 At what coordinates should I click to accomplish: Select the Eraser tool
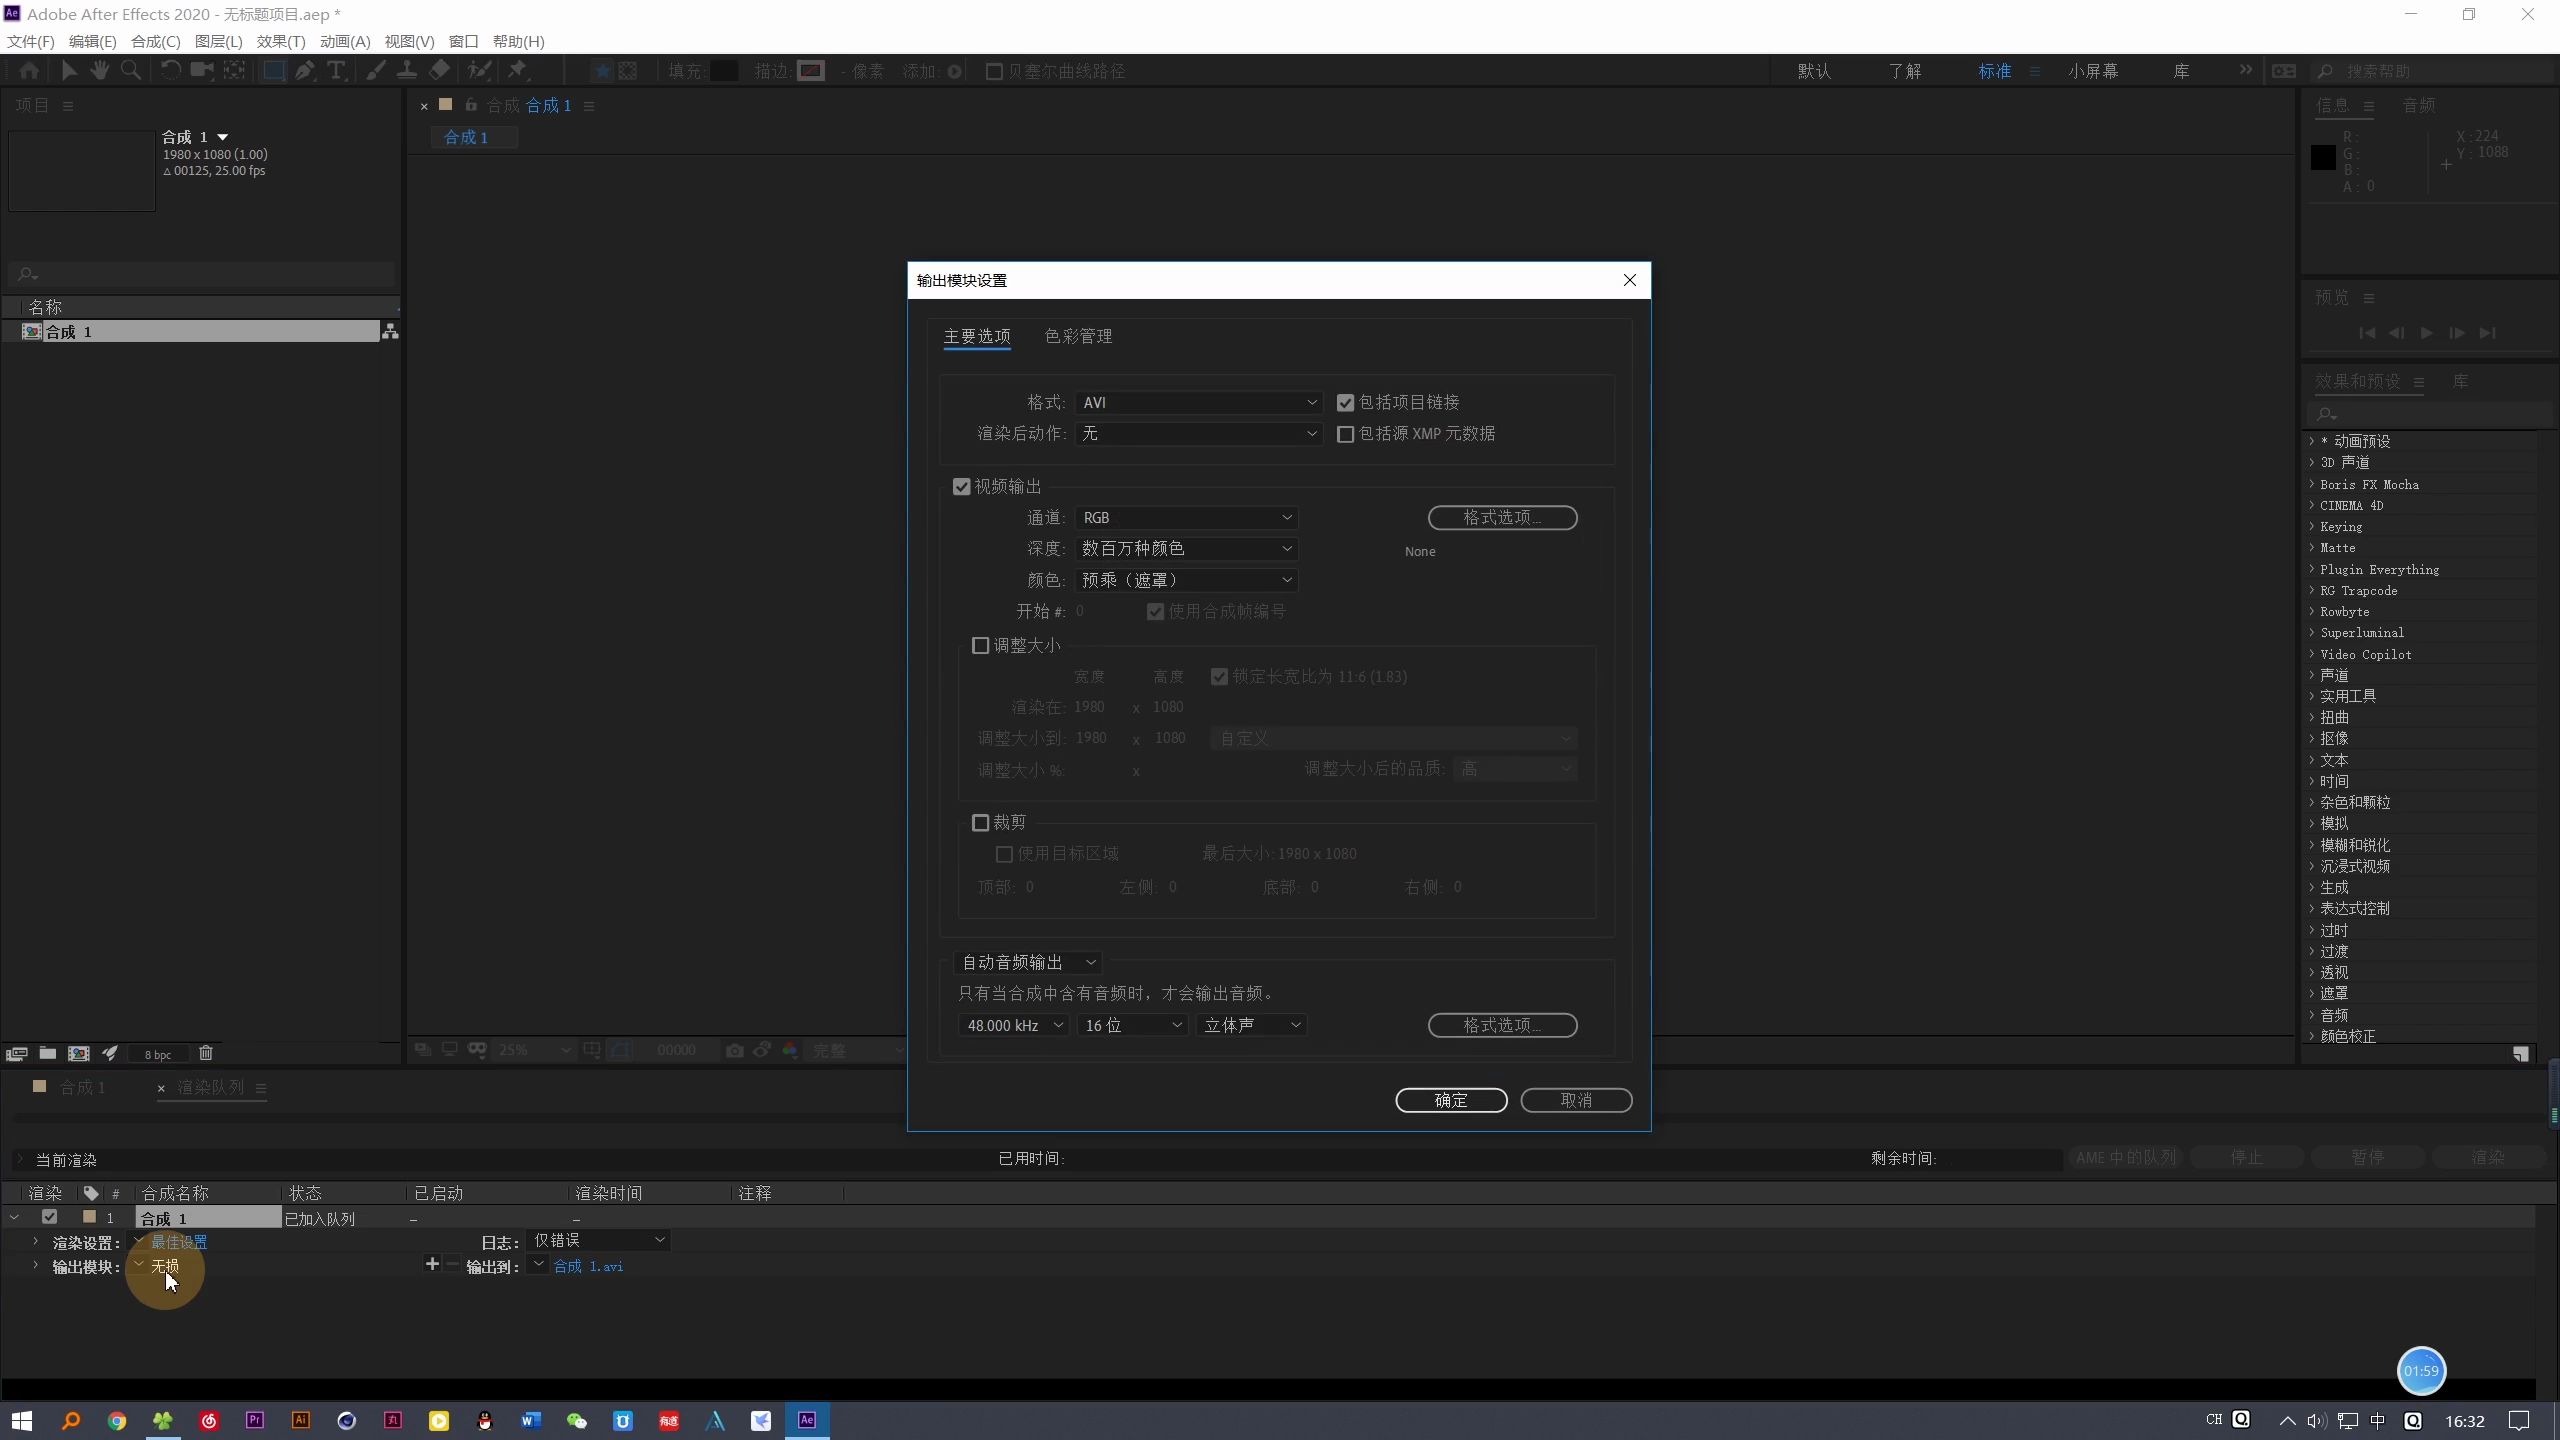[439, 70]
